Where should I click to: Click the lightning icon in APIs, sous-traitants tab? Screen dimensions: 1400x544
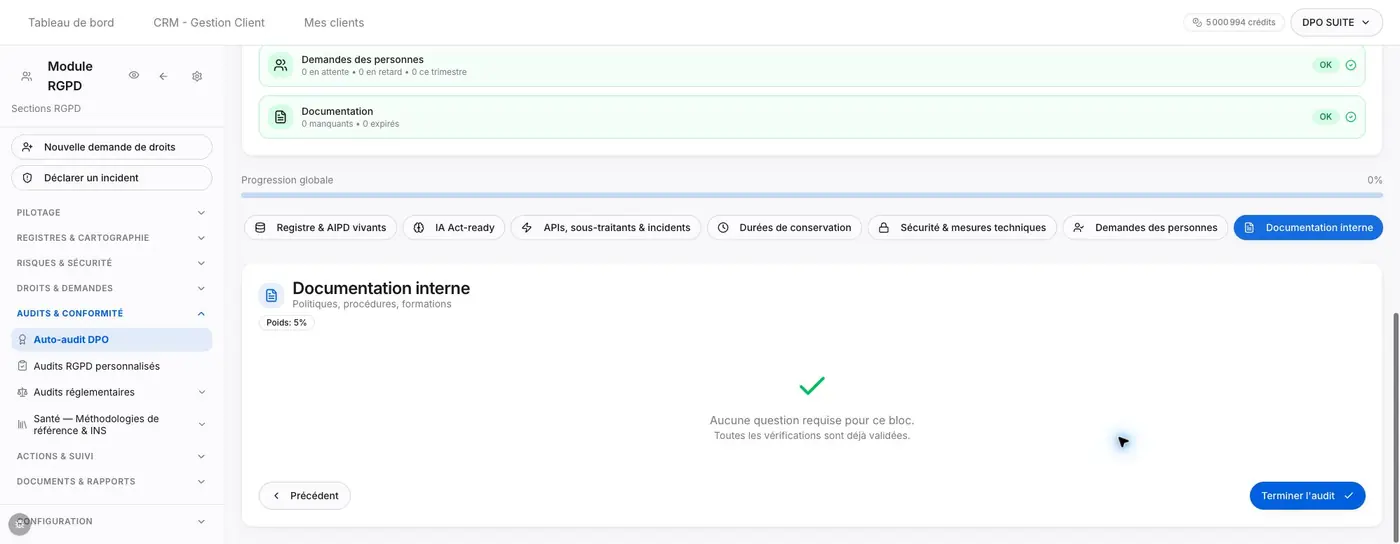(527, 228)
